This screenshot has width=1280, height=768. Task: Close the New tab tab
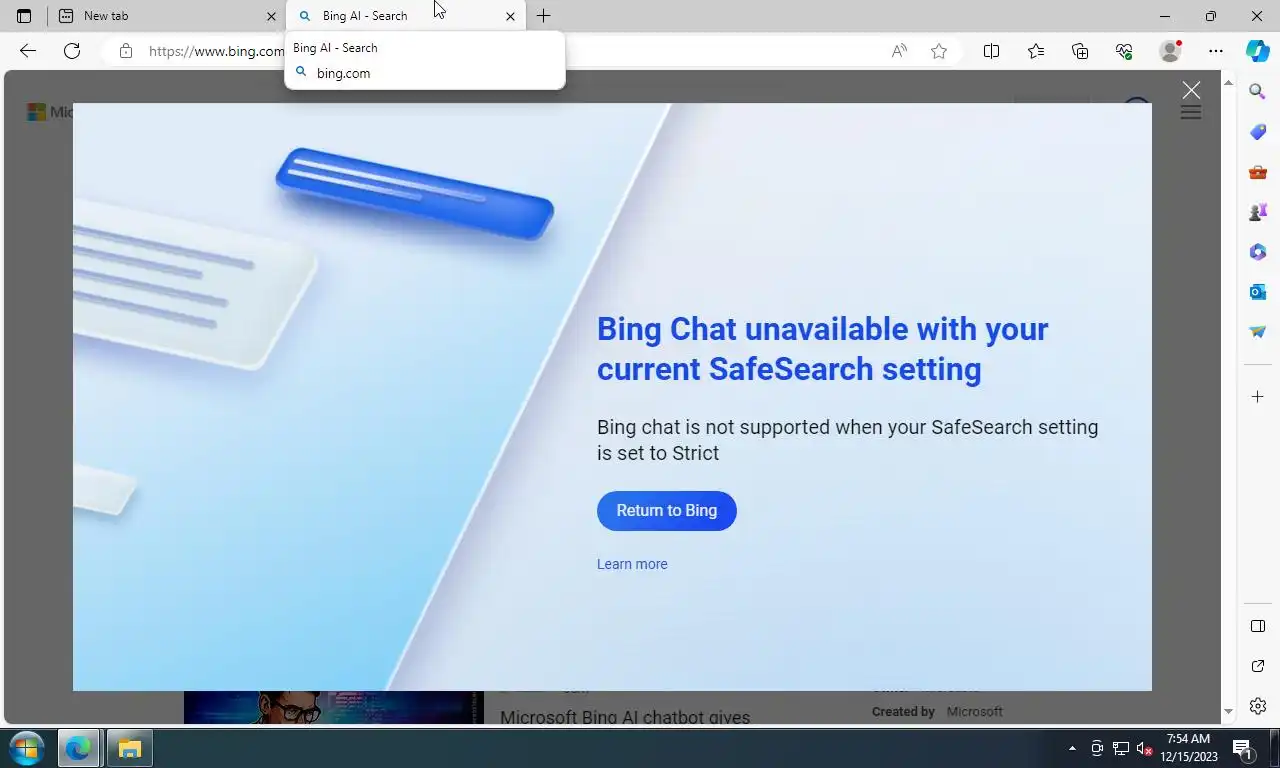coord(271,16)
